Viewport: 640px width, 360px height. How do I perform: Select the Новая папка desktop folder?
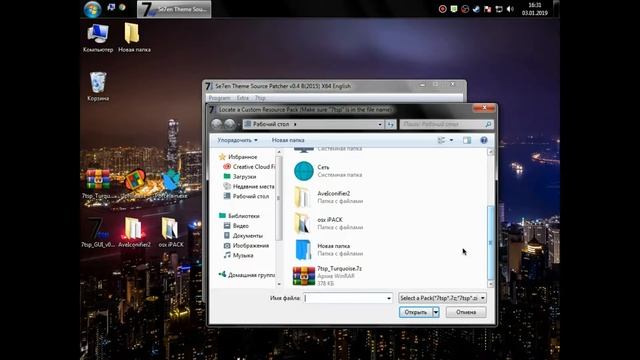tap(134, 38)
